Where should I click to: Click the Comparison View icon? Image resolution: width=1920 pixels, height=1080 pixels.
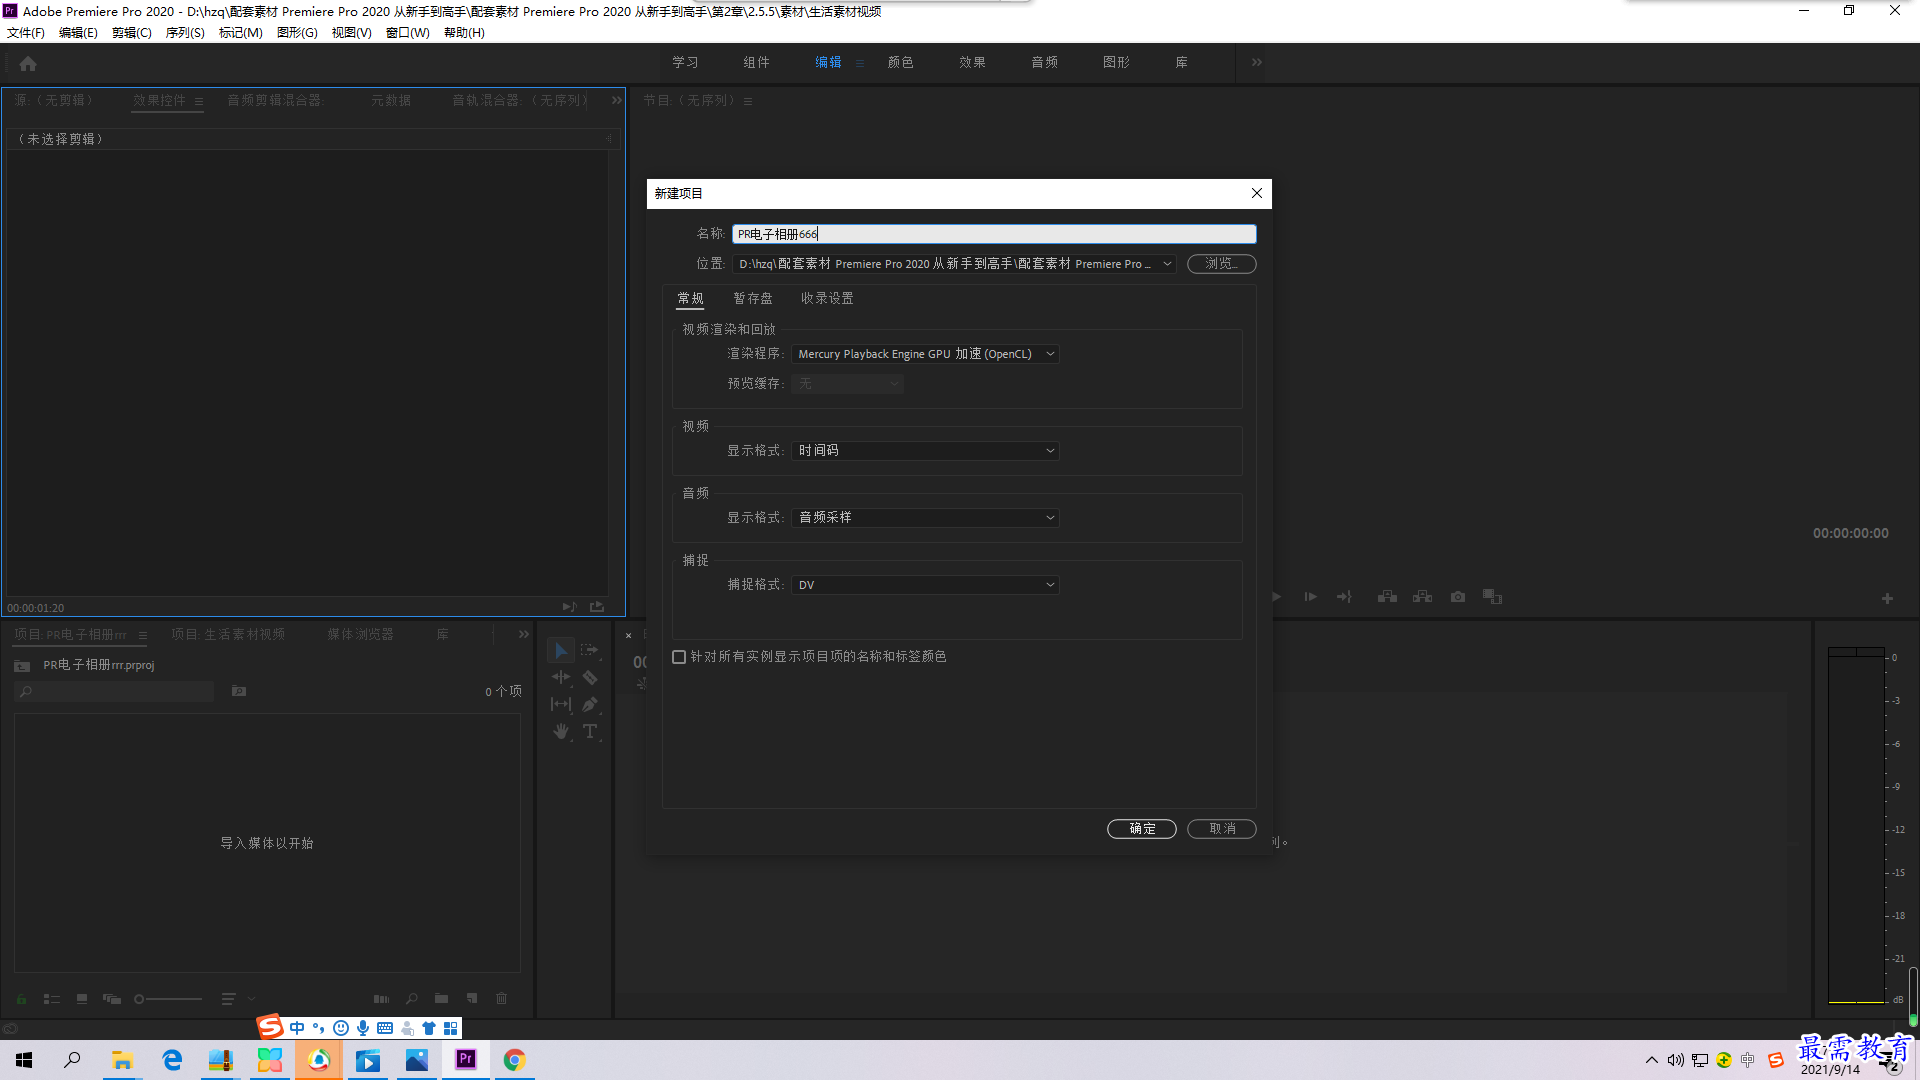1493,597
